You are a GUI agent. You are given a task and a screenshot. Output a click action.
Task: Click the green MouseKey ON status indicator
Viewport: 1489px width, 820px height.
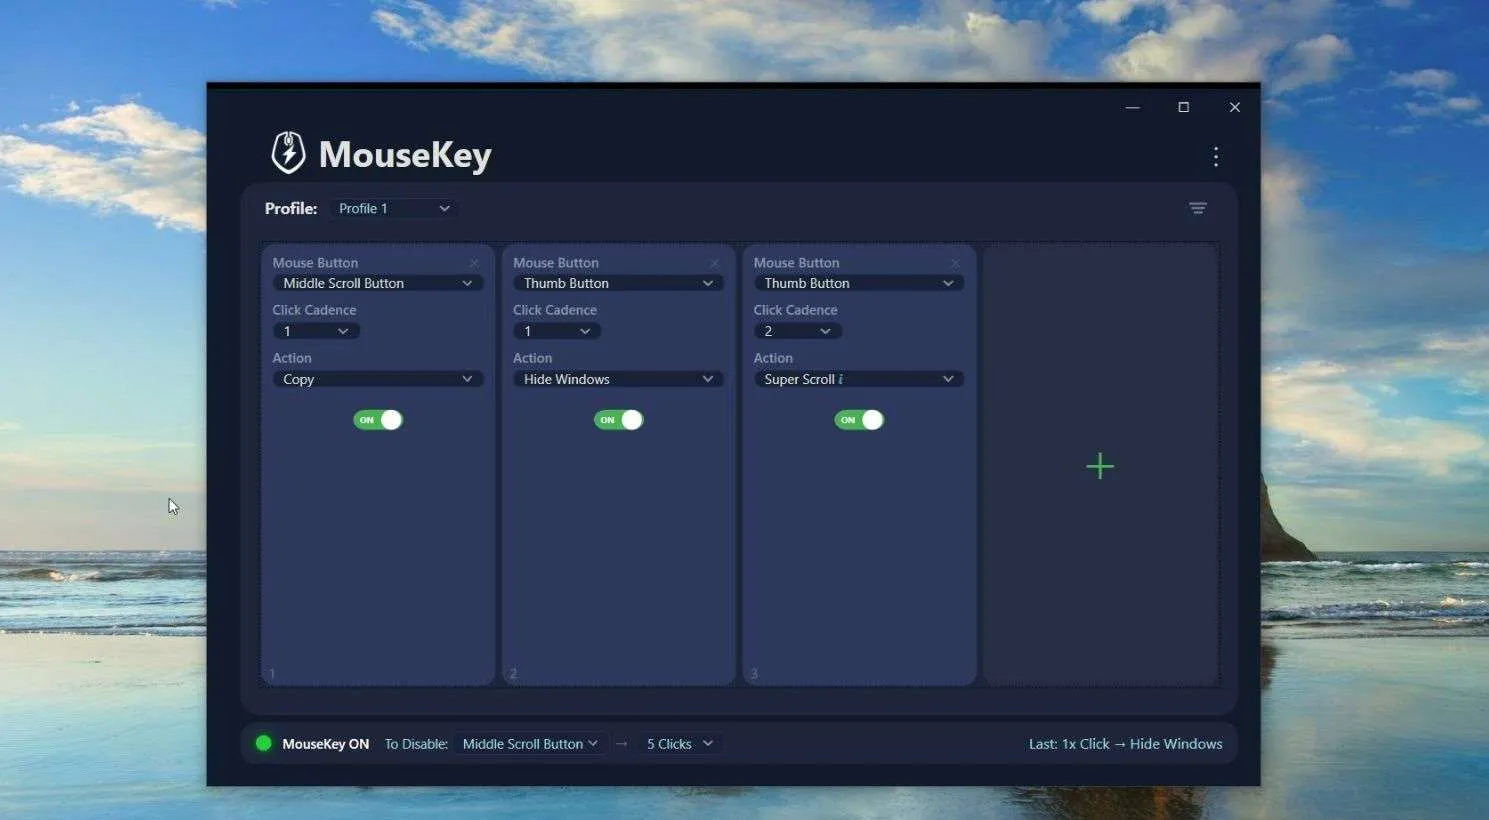tap(264, 743)
